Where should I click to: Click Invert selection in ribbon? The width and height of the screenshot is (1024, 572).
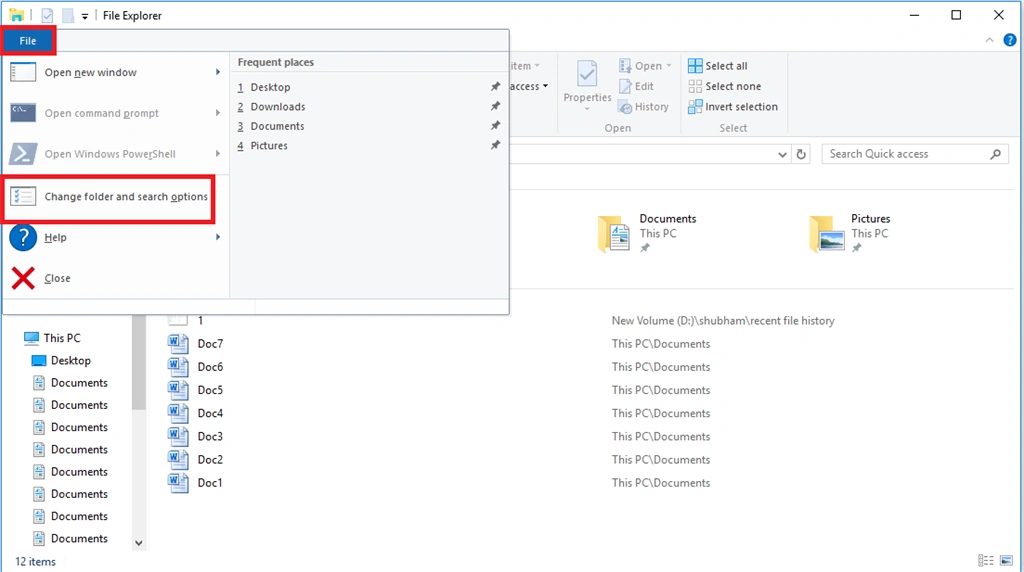(x=733, y=106)
